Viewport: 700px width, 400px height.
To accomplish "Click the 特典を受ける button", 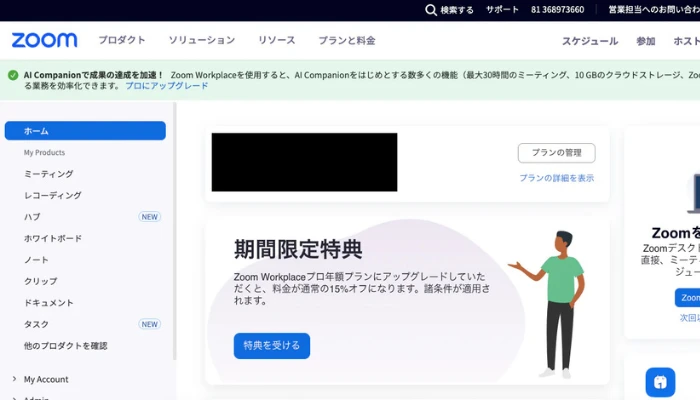I will tap(271, 346).
